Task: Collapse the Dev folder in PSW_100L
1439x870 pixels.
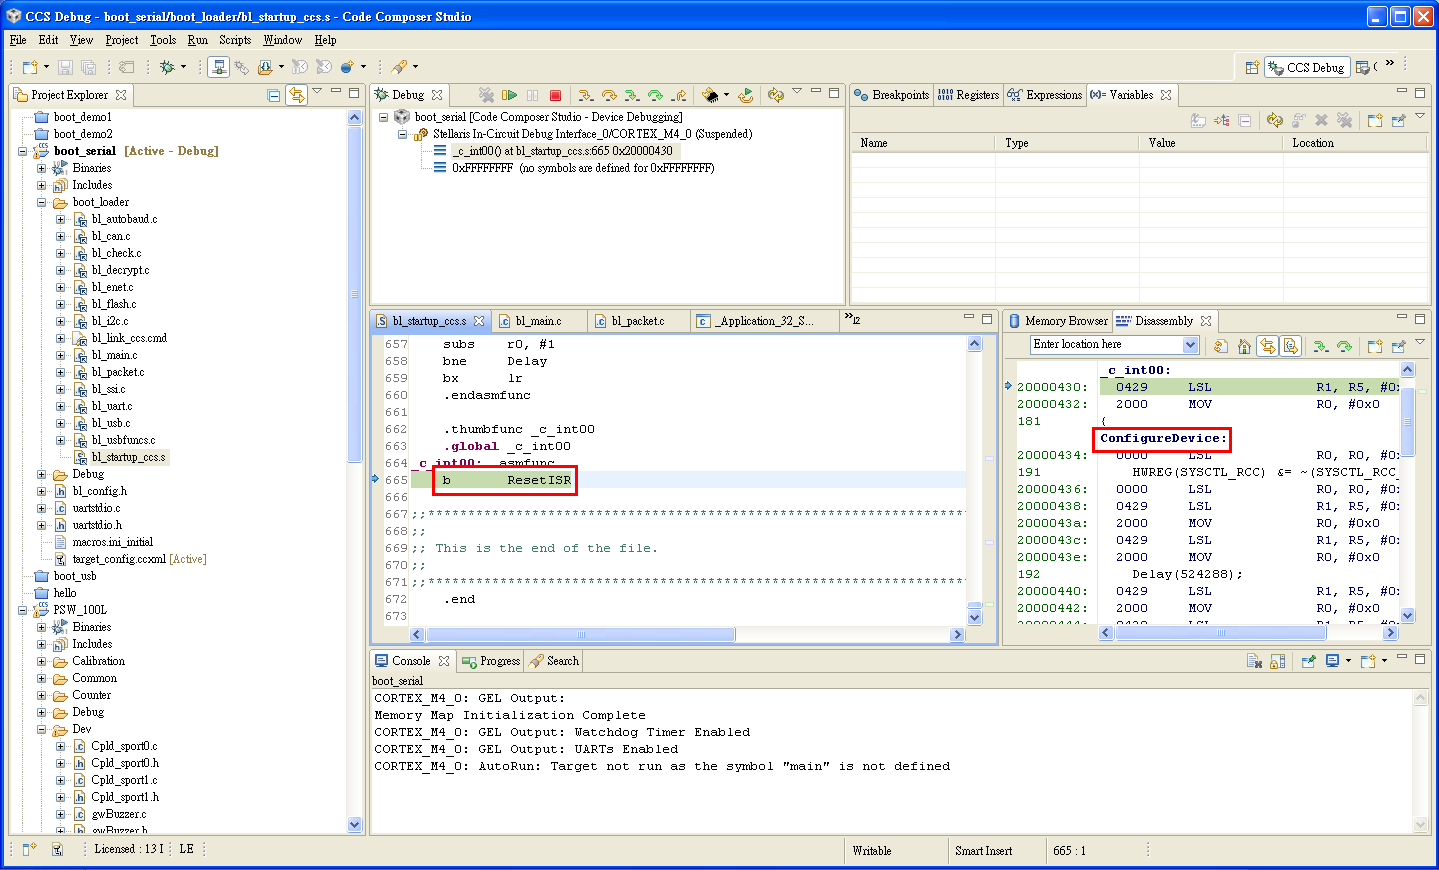Action: coord(41,729)
